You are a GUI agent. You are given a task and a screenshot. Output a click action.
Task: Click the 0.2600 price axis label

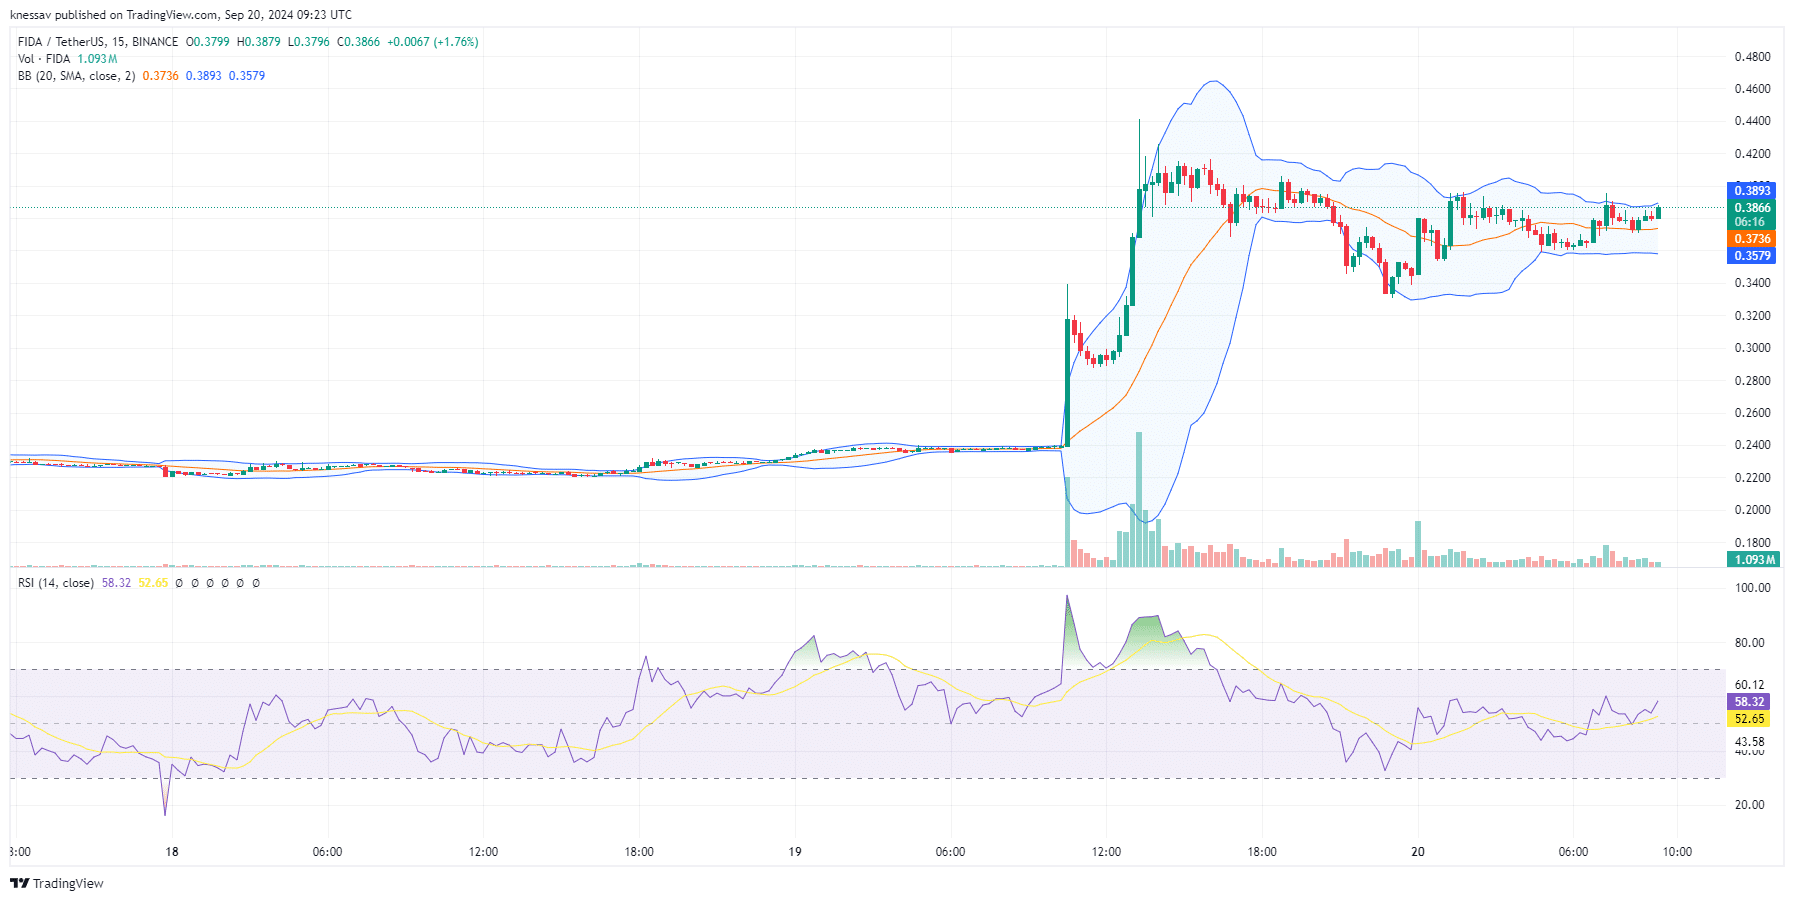coord(1752,413)
